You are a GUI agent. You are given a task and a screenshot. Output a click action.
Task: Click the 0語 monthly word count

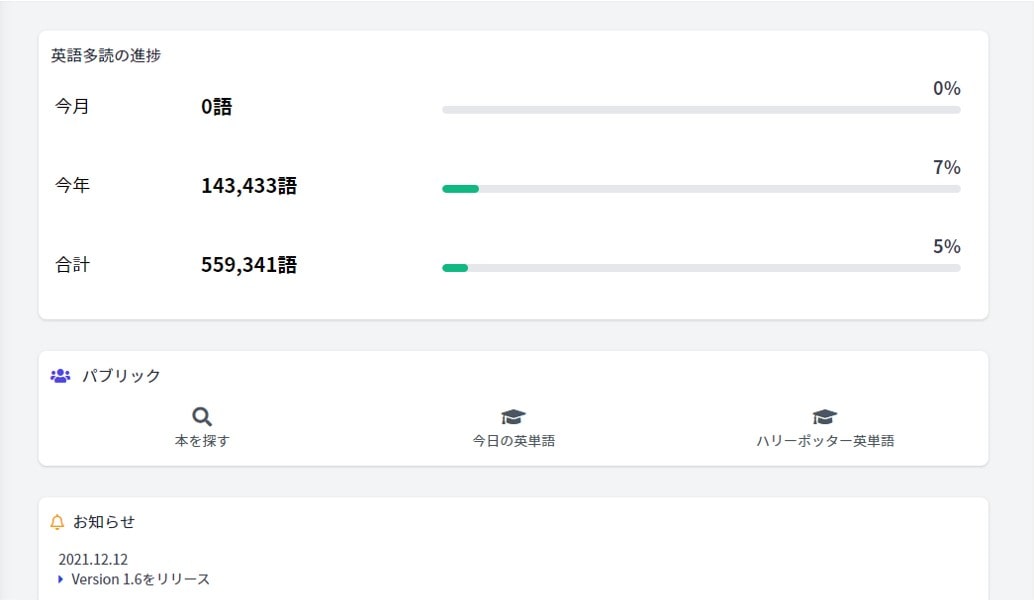point(216,106)
